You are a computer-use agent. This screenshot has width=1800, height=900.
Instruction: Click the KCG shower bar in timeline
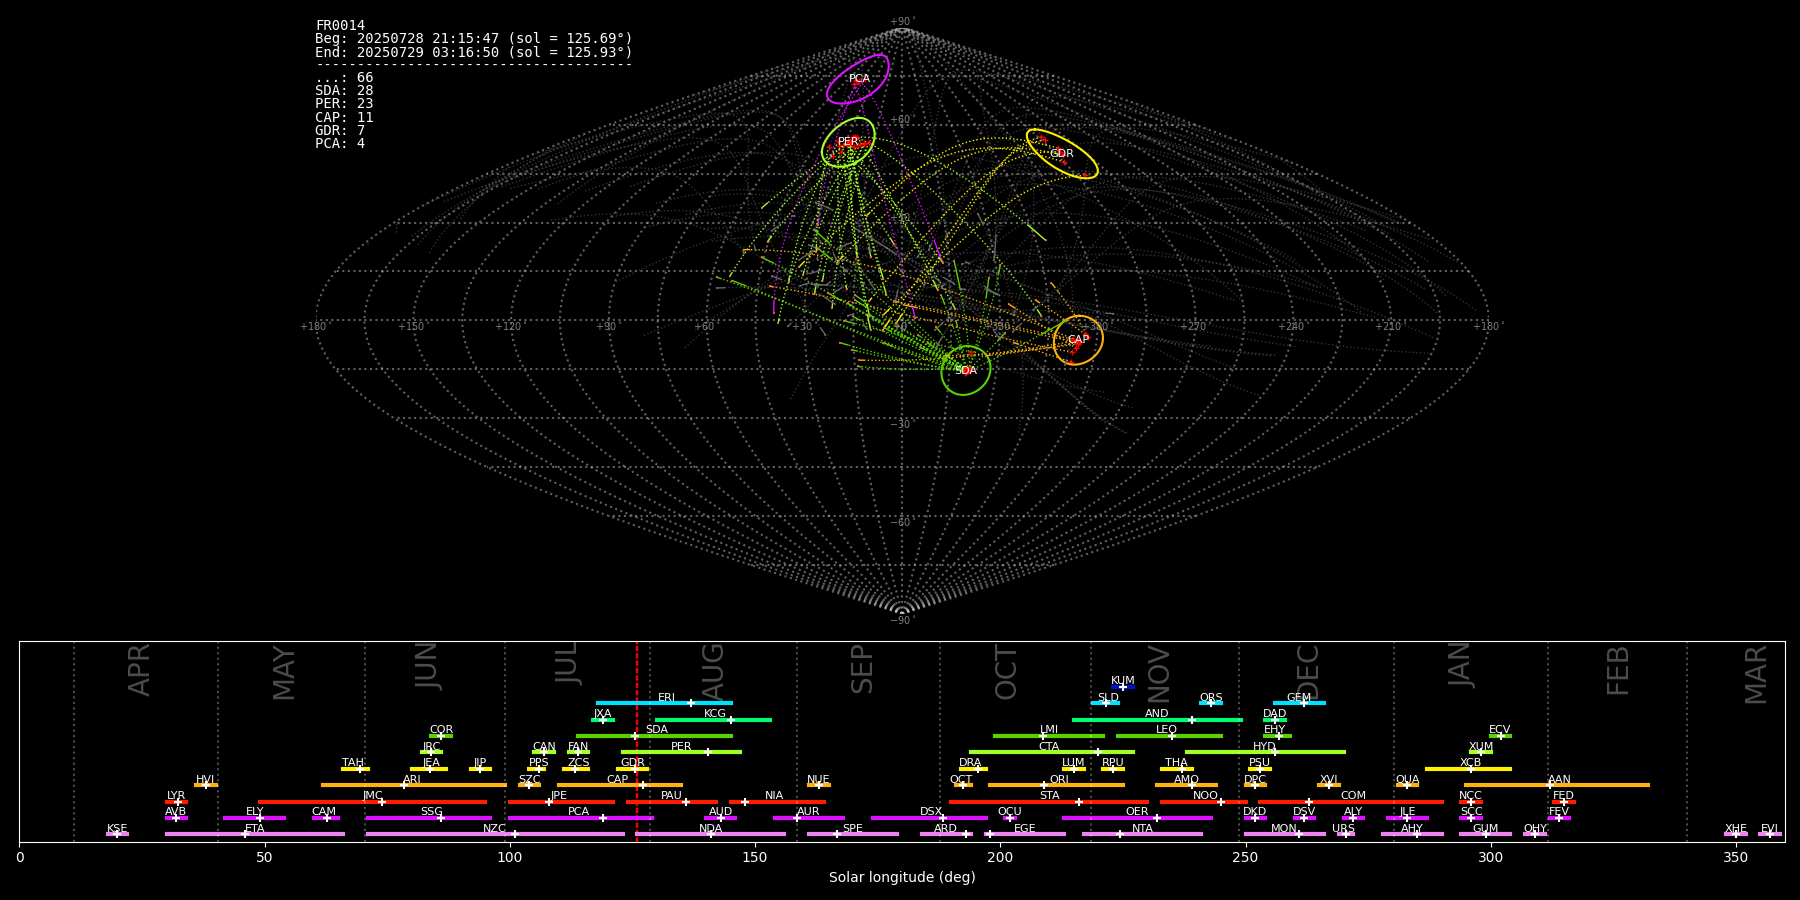pos(713,719)
